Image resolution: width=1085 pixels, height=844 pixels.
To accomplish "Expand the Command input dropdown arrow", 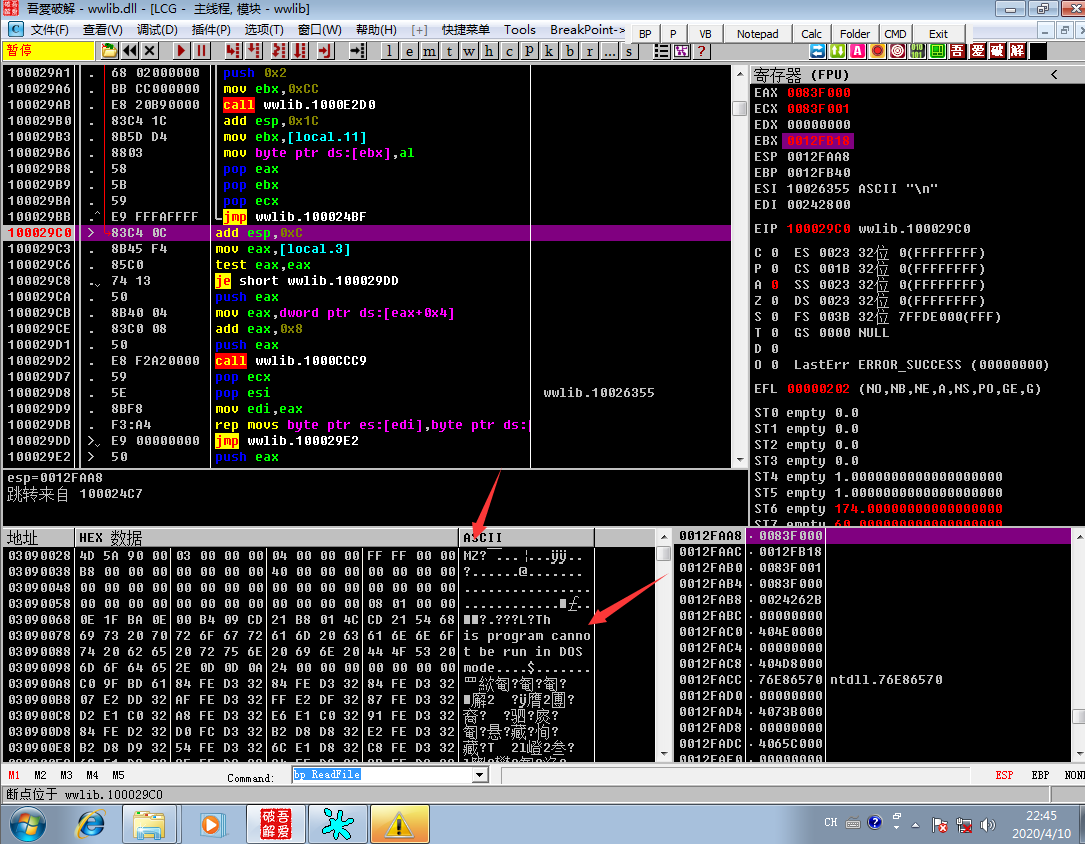I will 480,775.
